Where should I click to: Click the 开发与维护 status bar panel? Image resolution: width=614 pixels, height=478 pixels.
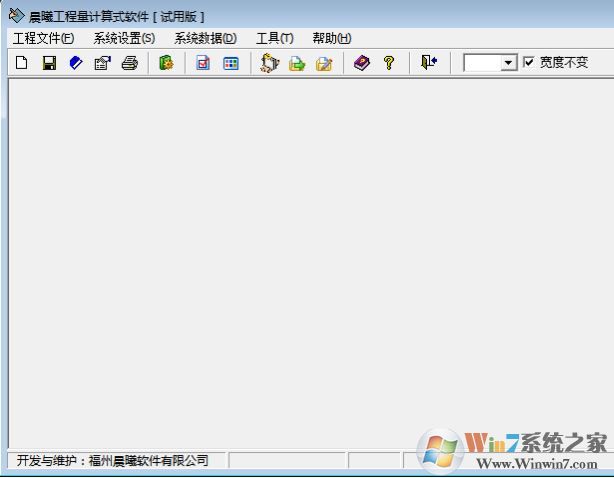[x=115, y=460]
